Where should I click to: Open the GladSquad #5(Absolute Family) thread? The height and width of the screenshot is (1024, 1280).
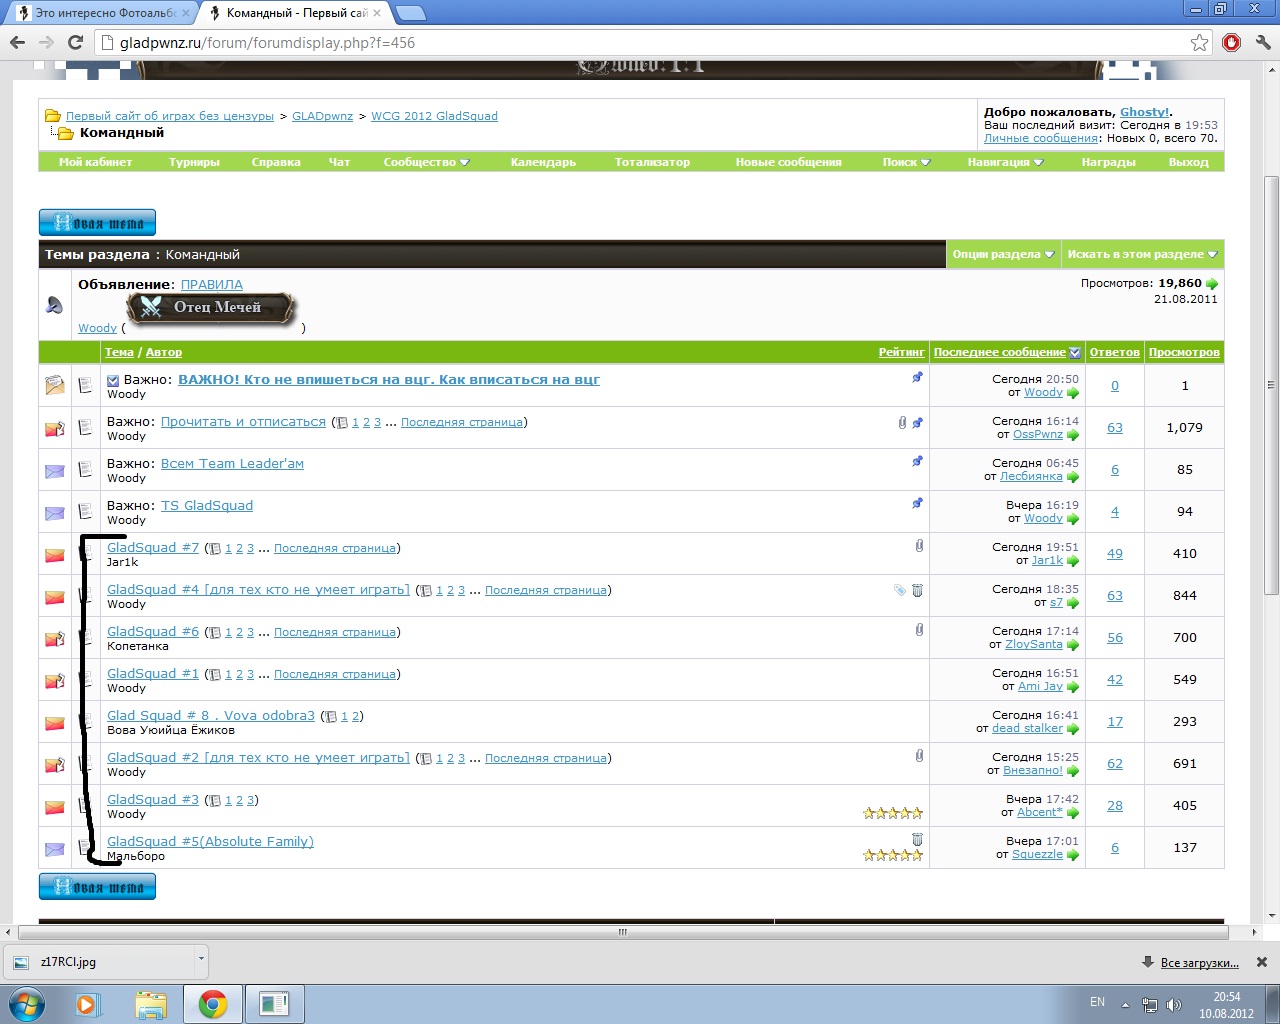coord(210,841)
